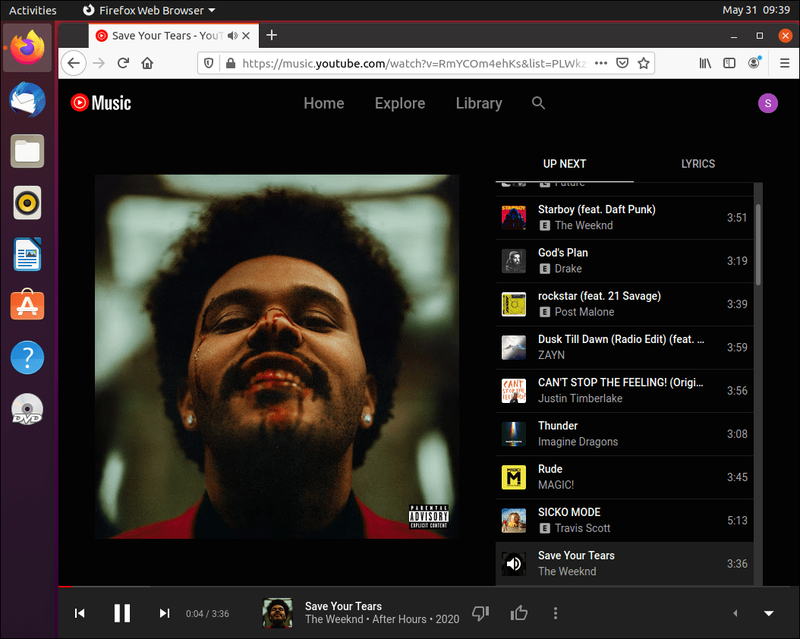Open page actions three-dot menu
The image size is (800, 639).
tap(601, 63)
